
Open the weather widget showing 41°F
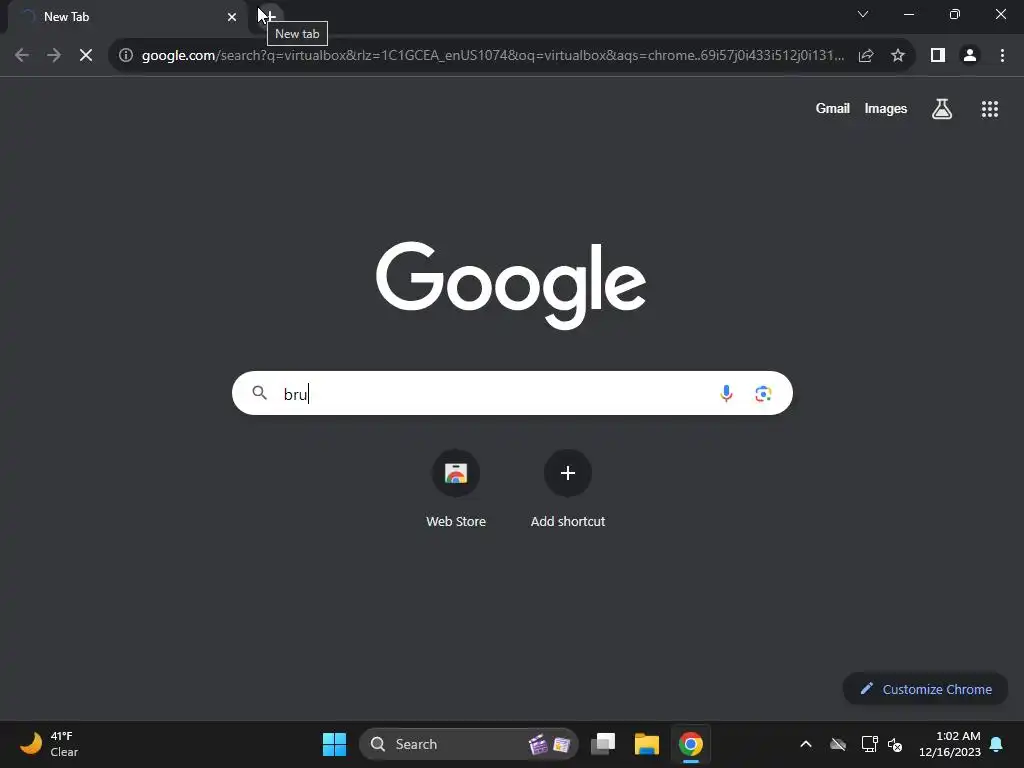49,744
